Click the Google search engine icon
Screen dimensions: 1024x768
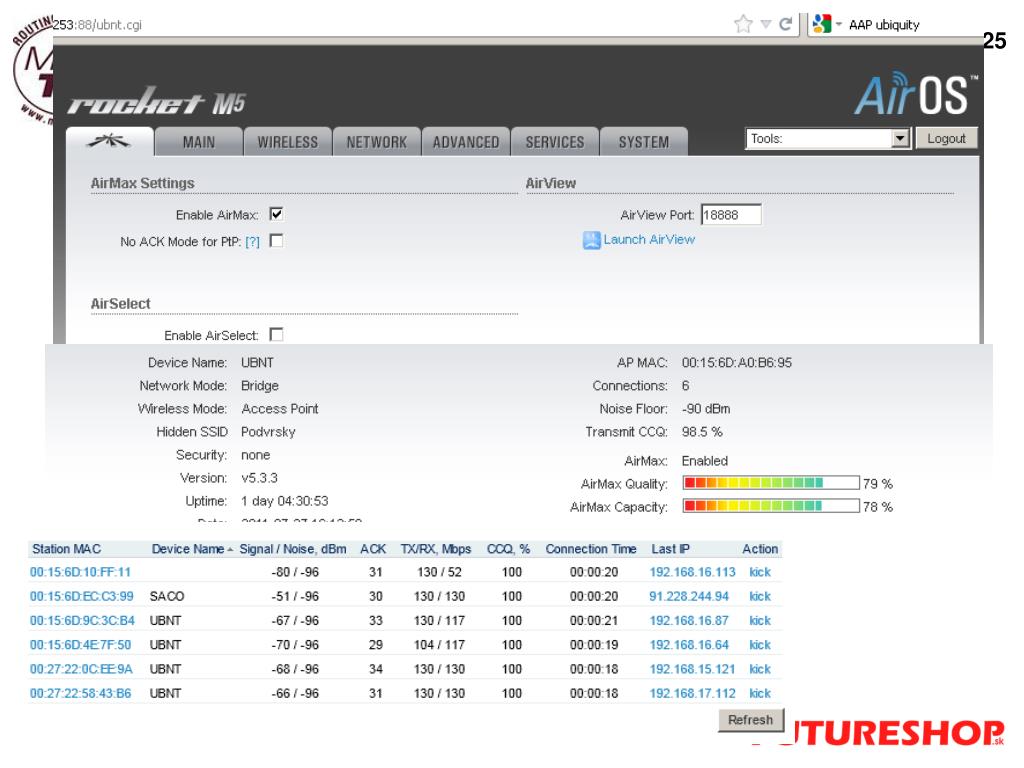822,24
